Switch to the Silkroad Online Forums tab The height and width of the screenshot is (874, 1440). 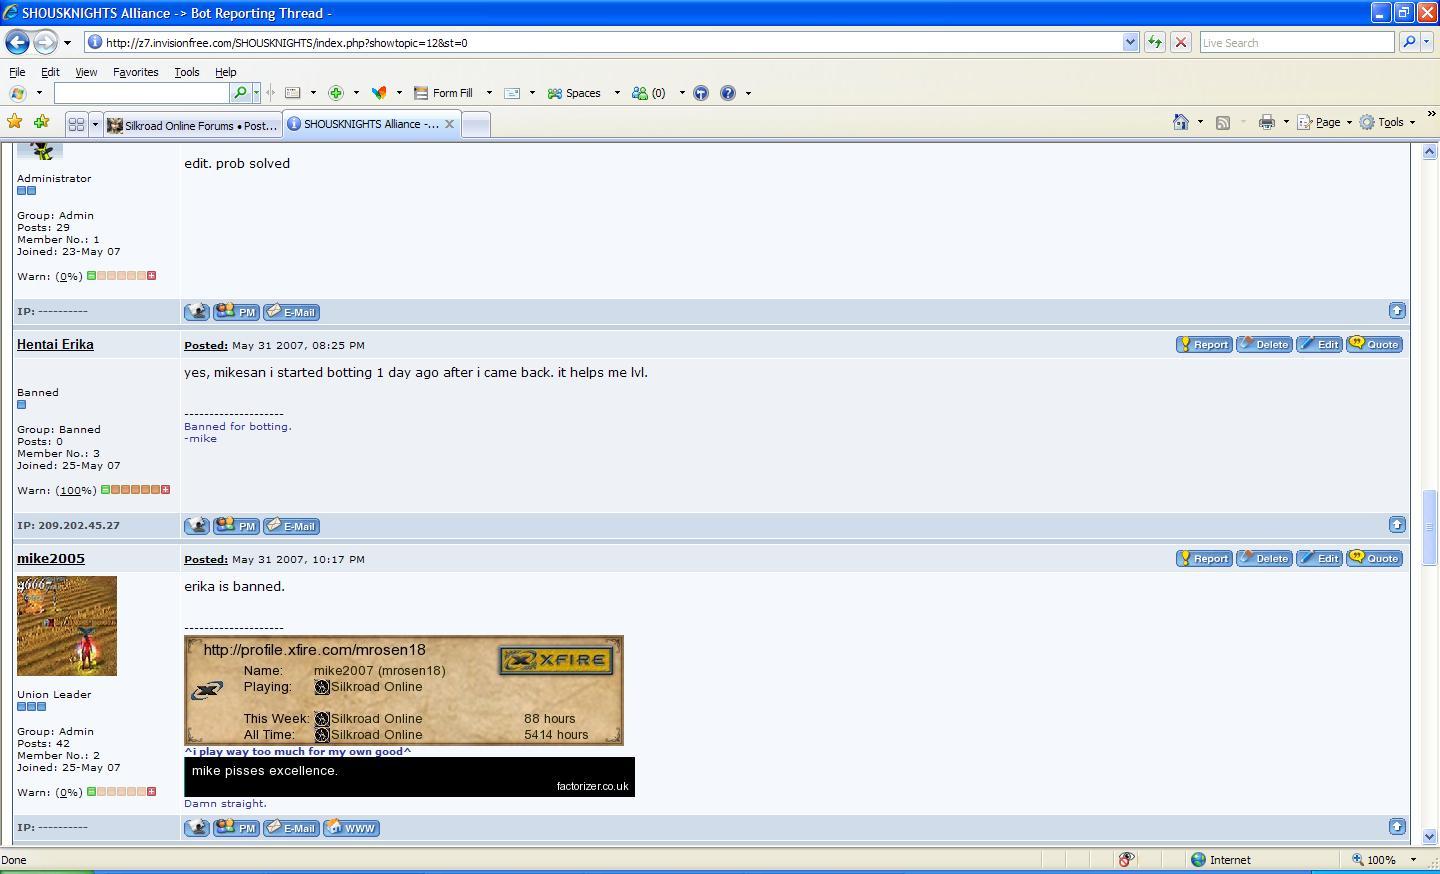tap(192, 125)
